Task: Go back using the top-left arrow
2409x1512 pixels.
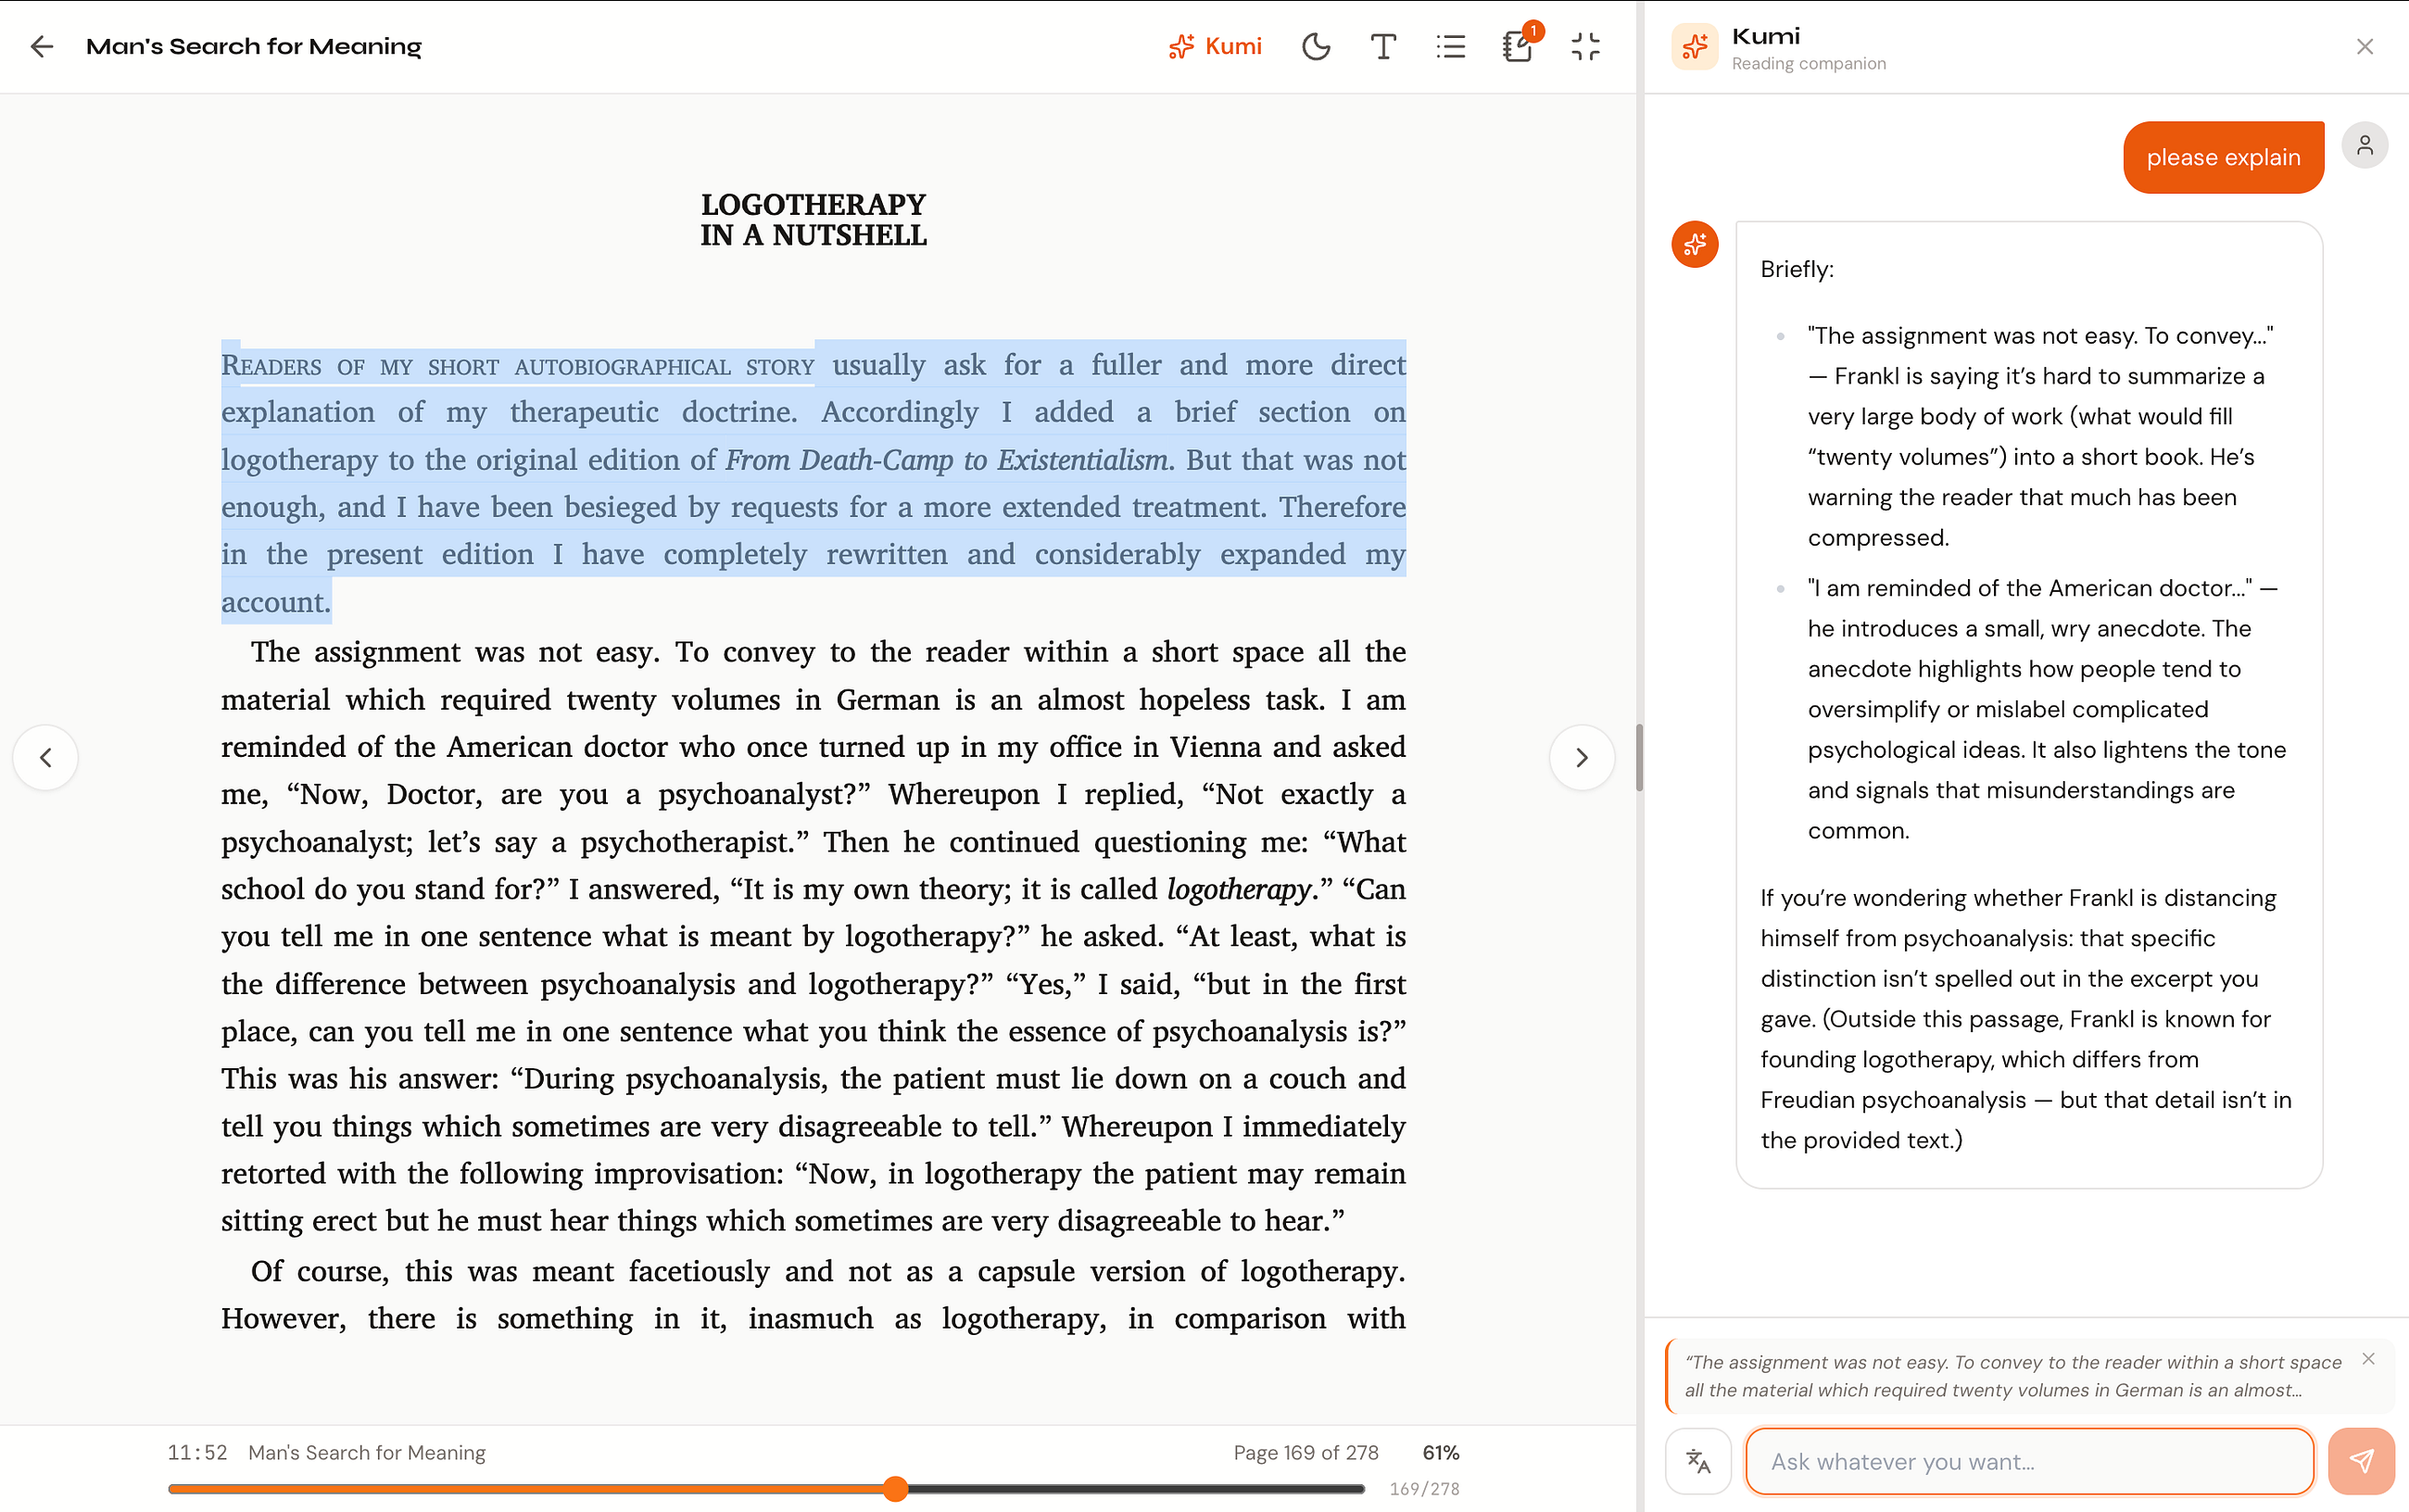Action: (42, 46)
